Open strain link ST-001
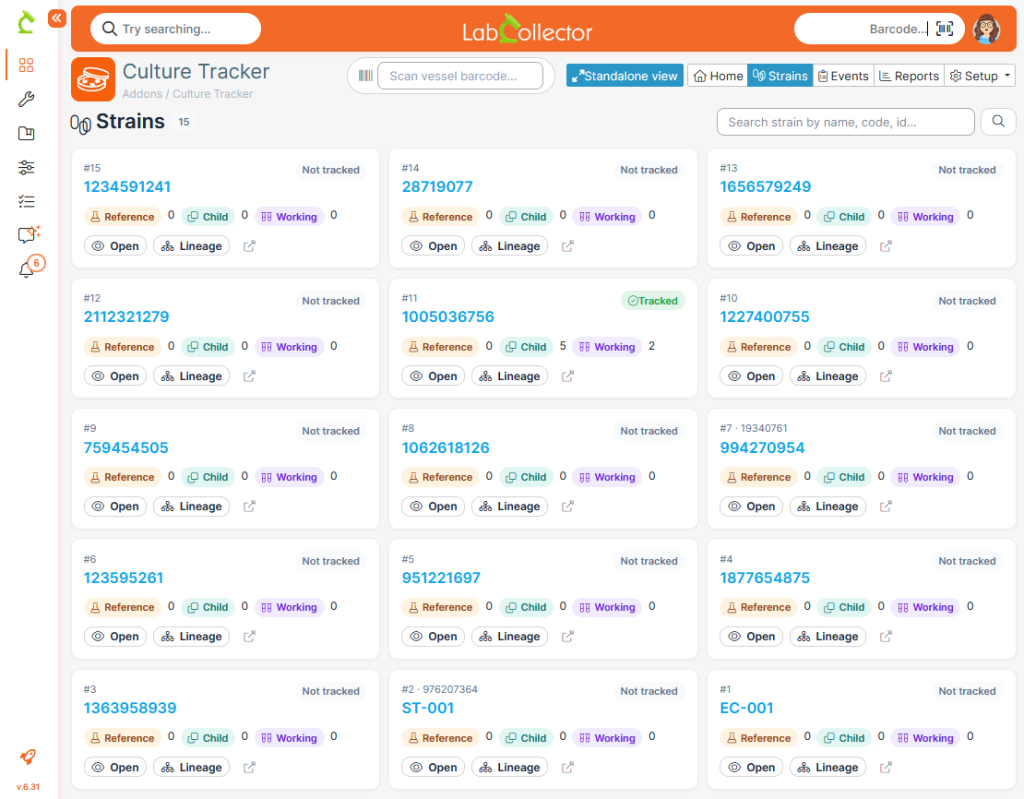 (428, 708)
